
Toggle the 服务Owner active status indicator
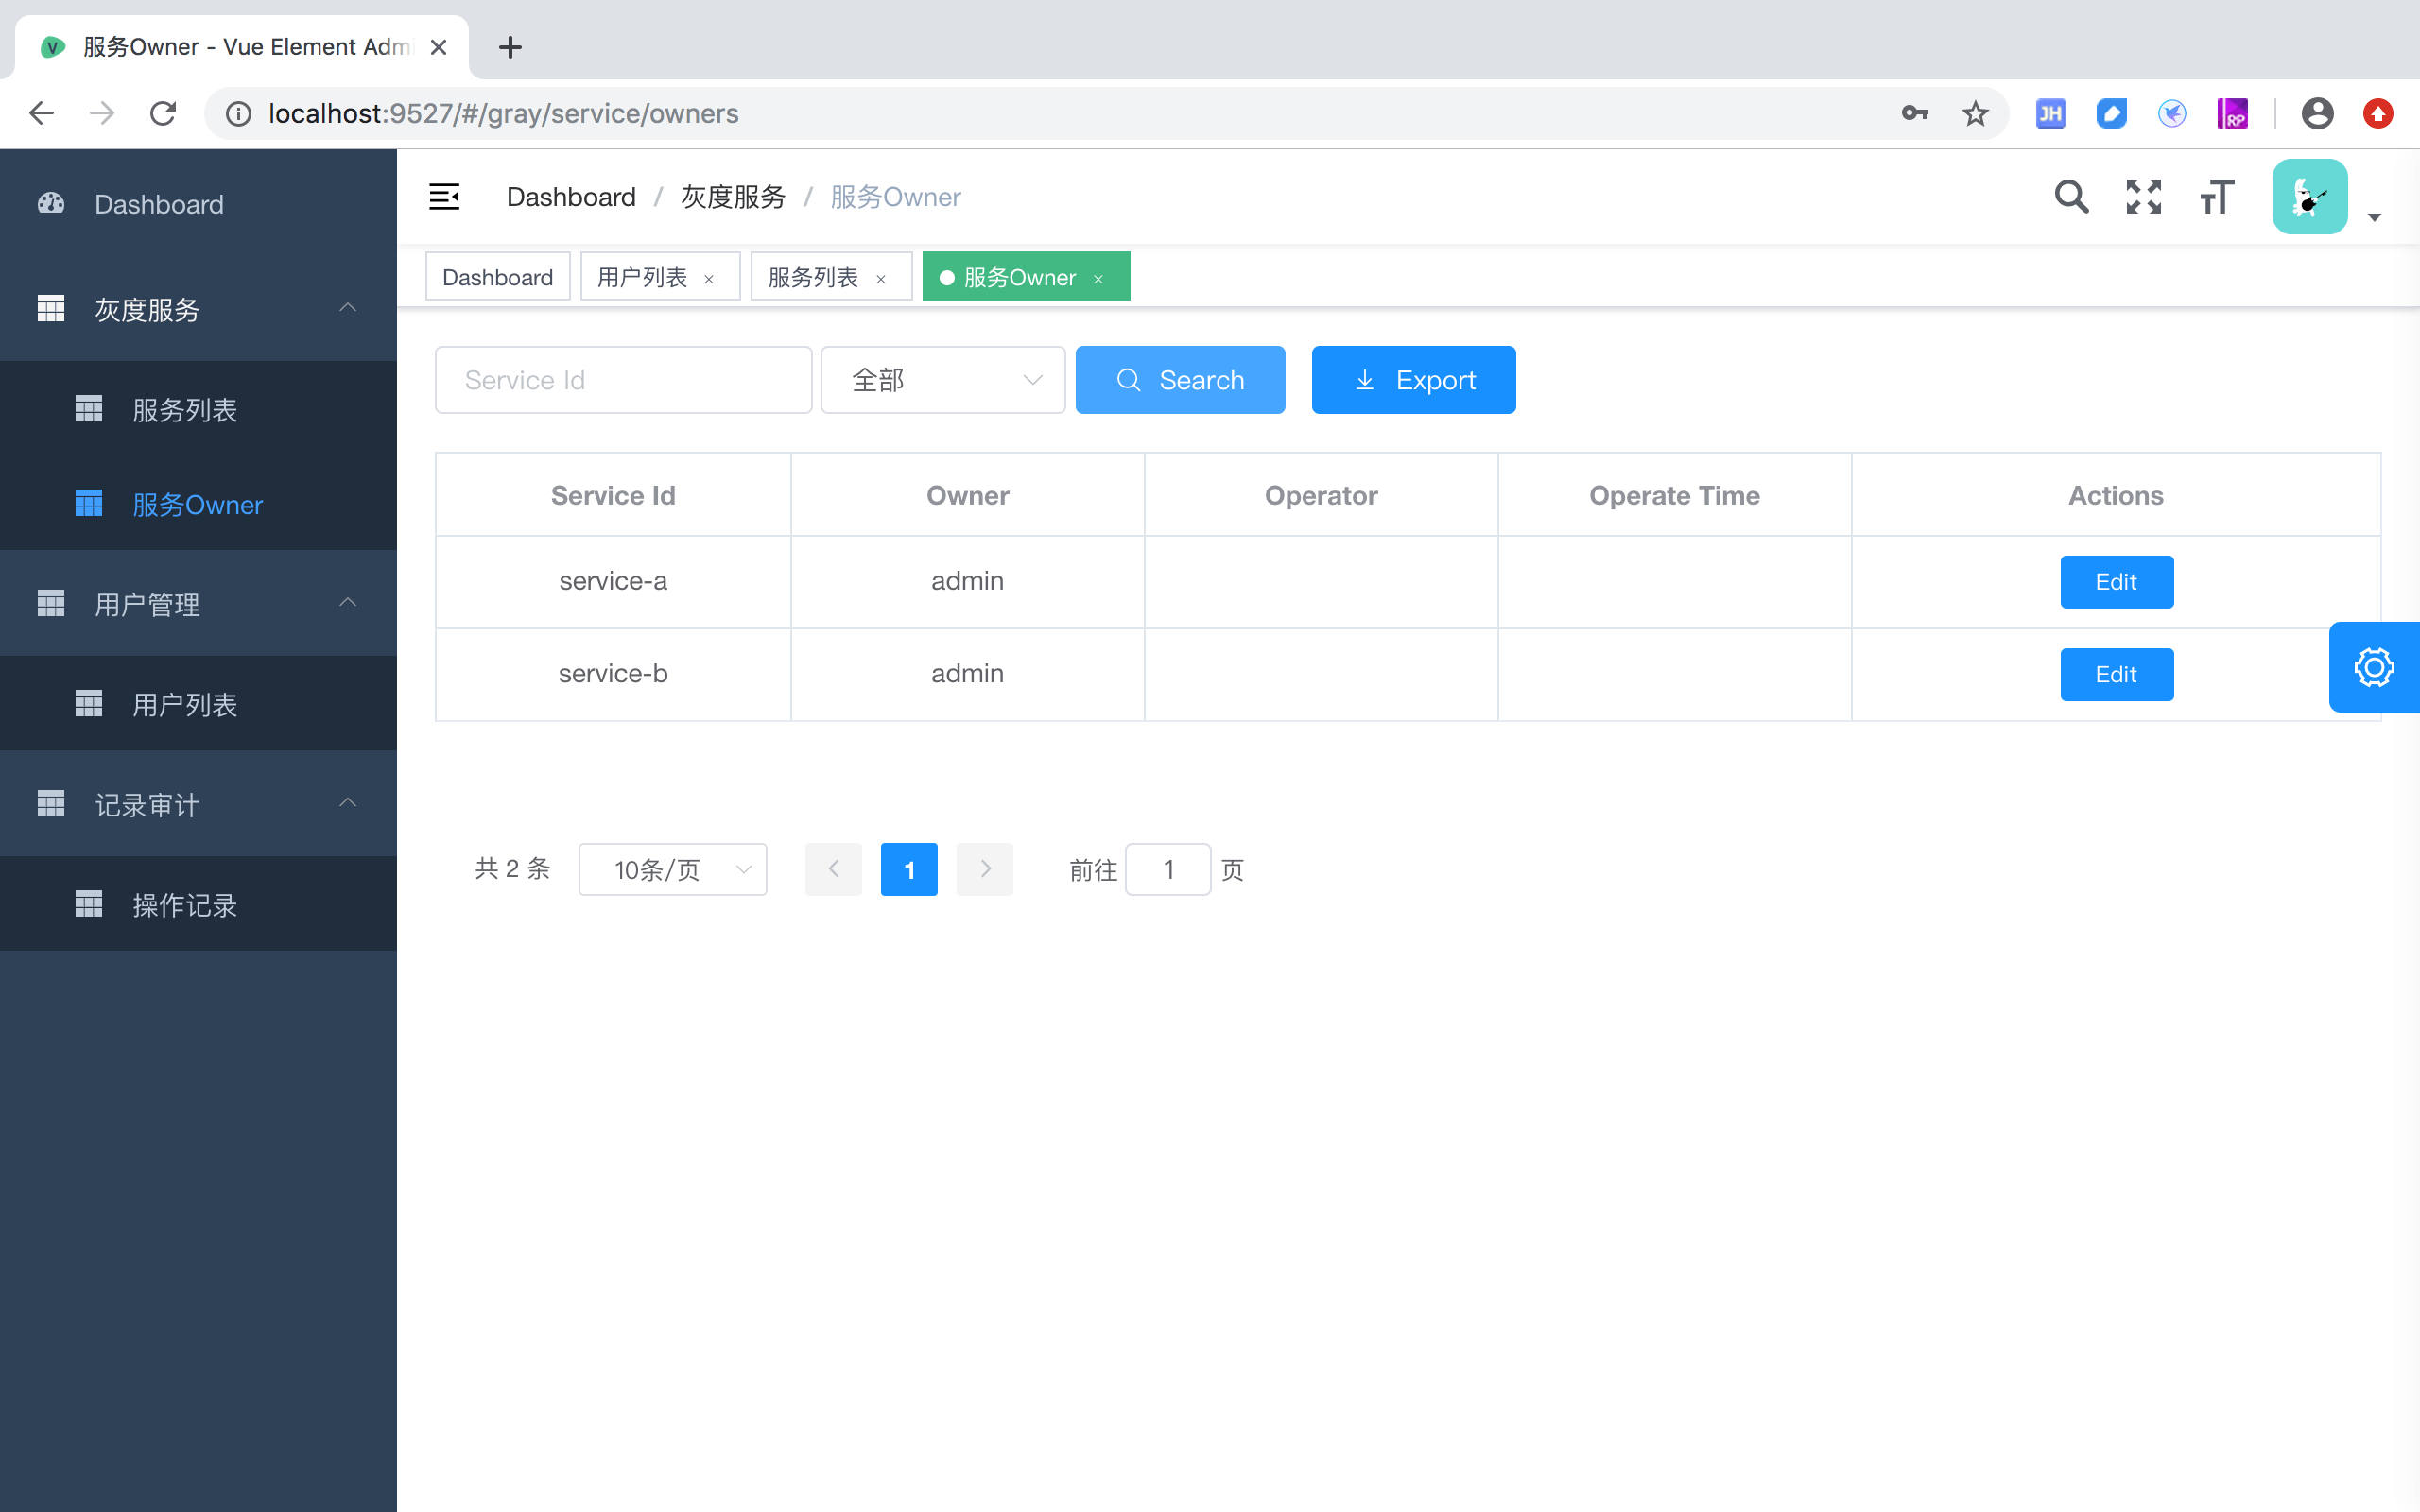946,277
